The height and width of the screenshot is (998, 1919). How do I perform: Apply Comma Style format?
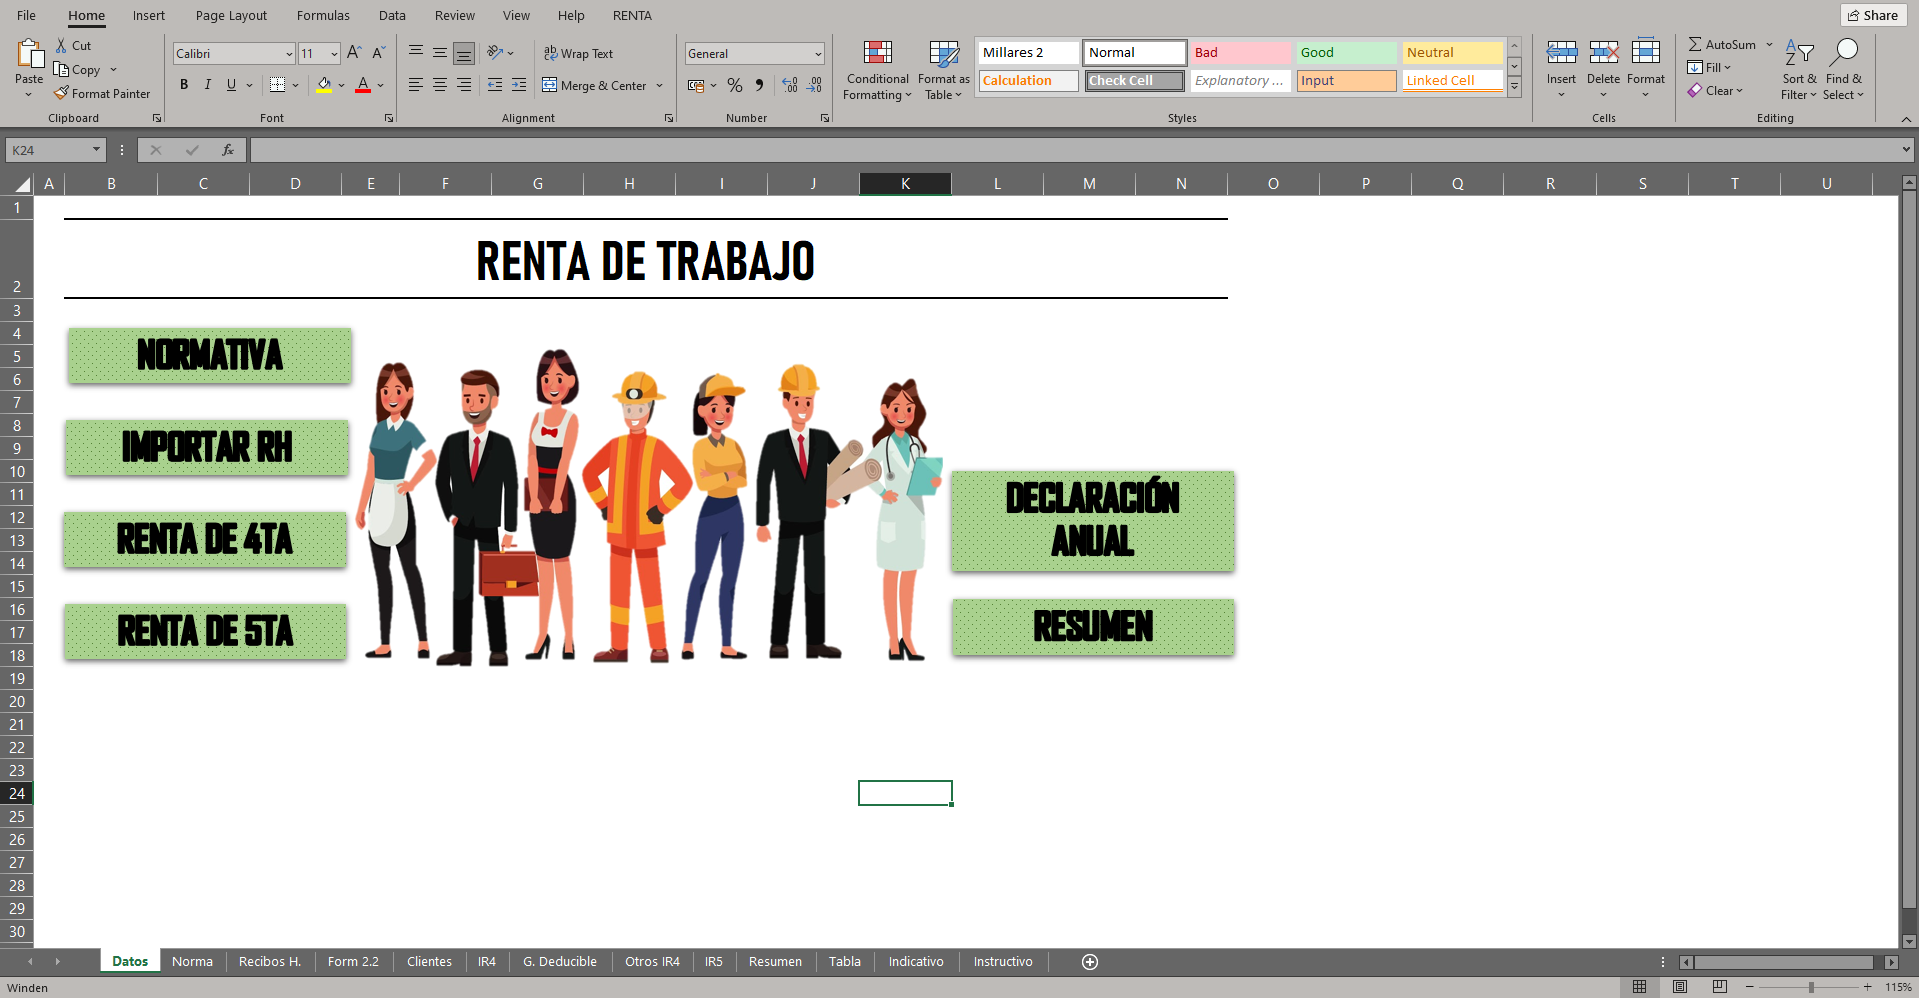pos(760,85)
